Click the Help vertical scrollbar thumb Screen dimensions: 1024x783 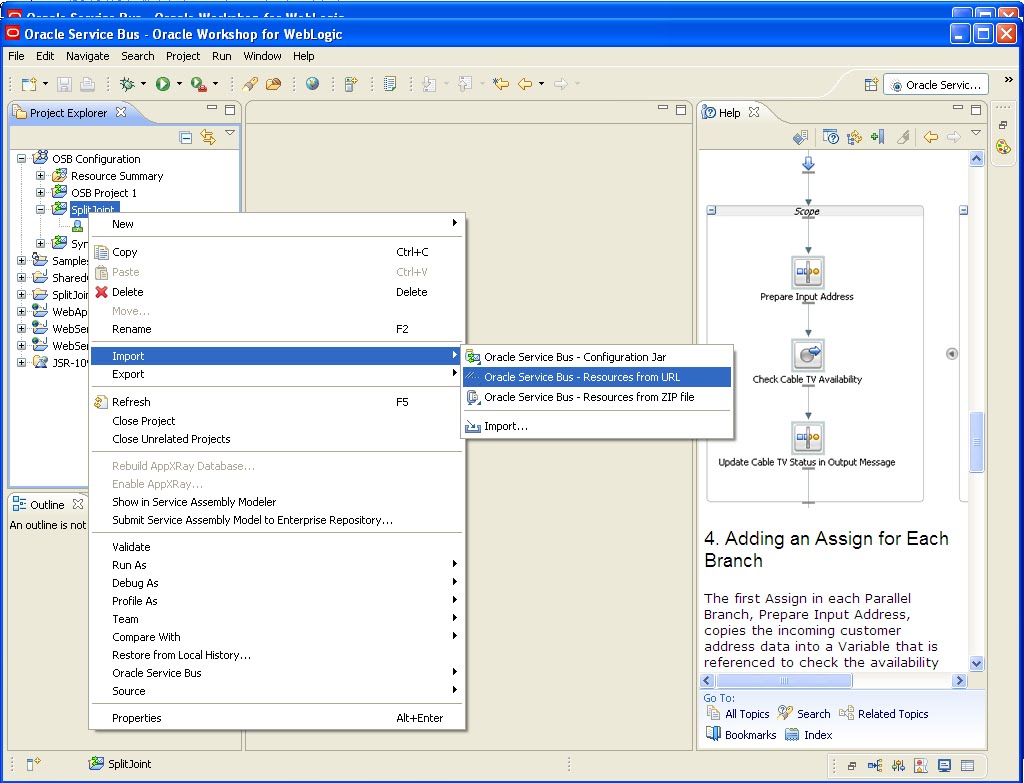pyautogui.click(x=976, y=441)
